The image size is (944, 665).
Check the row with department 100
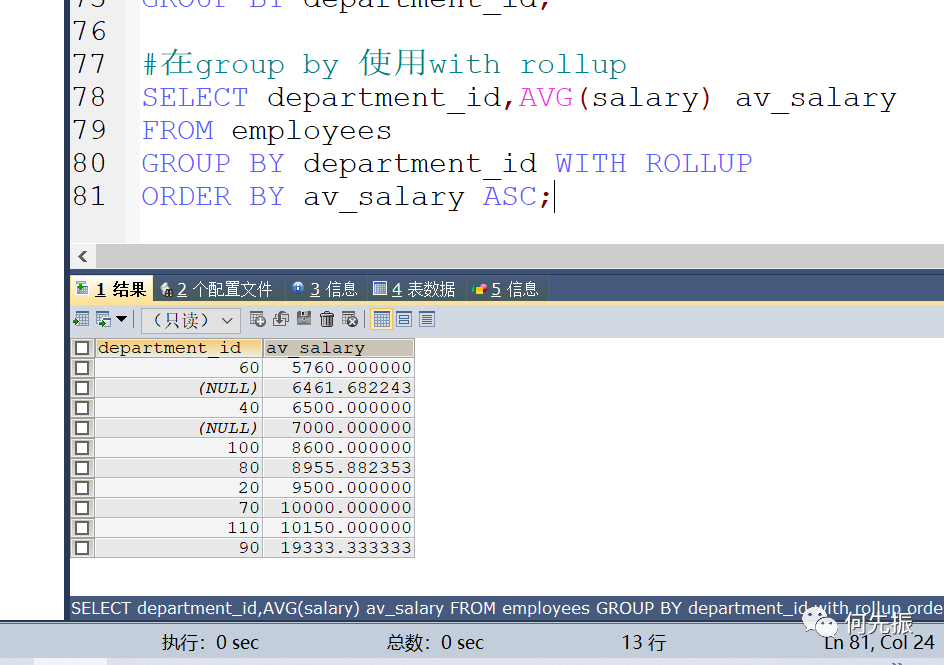point(82,448)
